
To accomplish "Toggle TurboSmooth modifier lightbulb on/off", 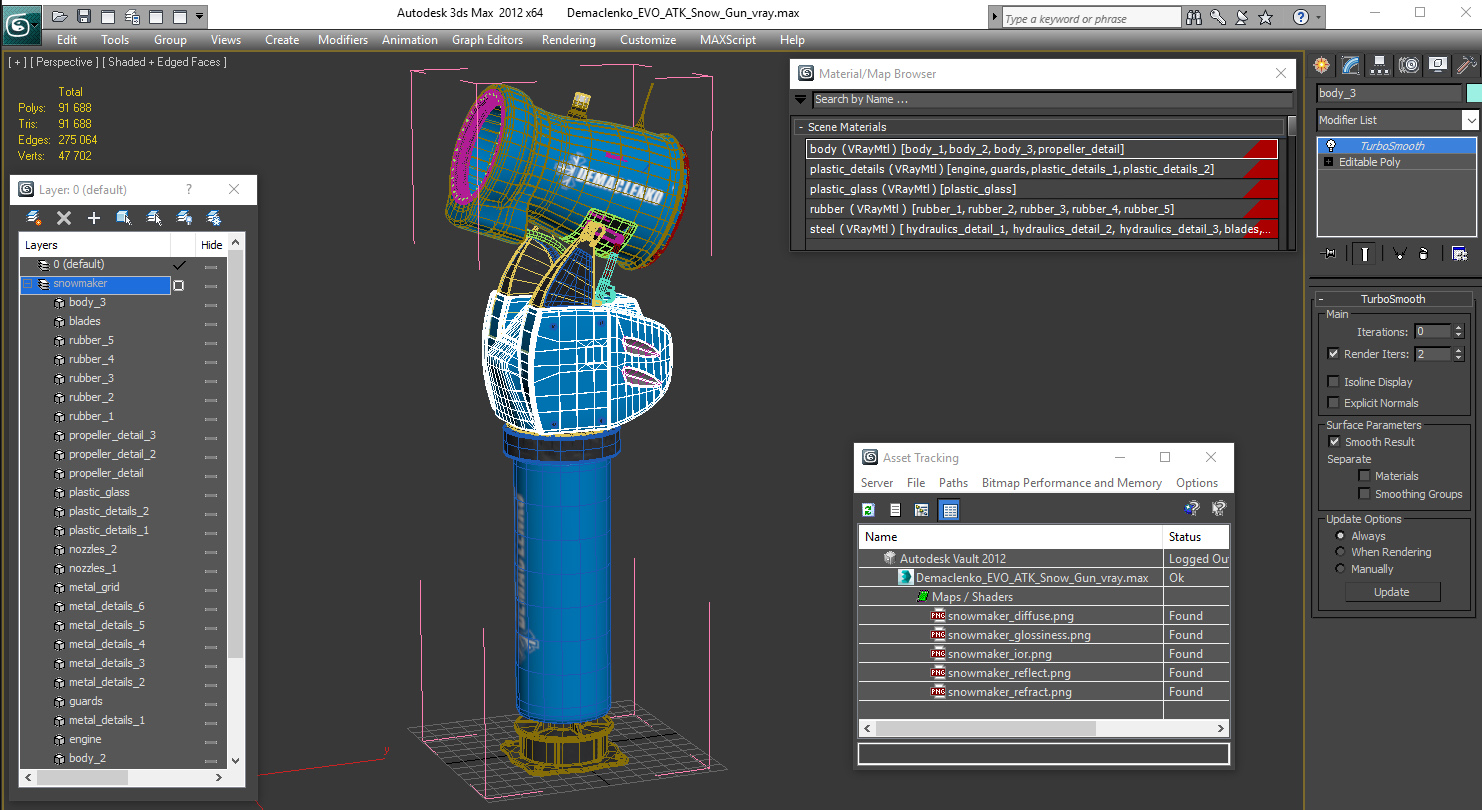I will [x=1330, y=146].
